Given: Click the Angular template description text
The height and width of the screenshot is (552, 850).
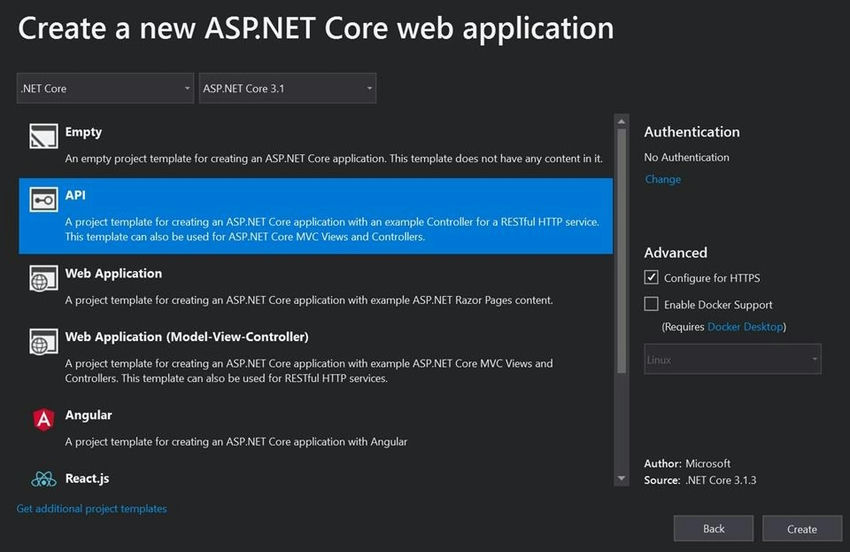Looking at the screenshot, I should pos(236,441).
